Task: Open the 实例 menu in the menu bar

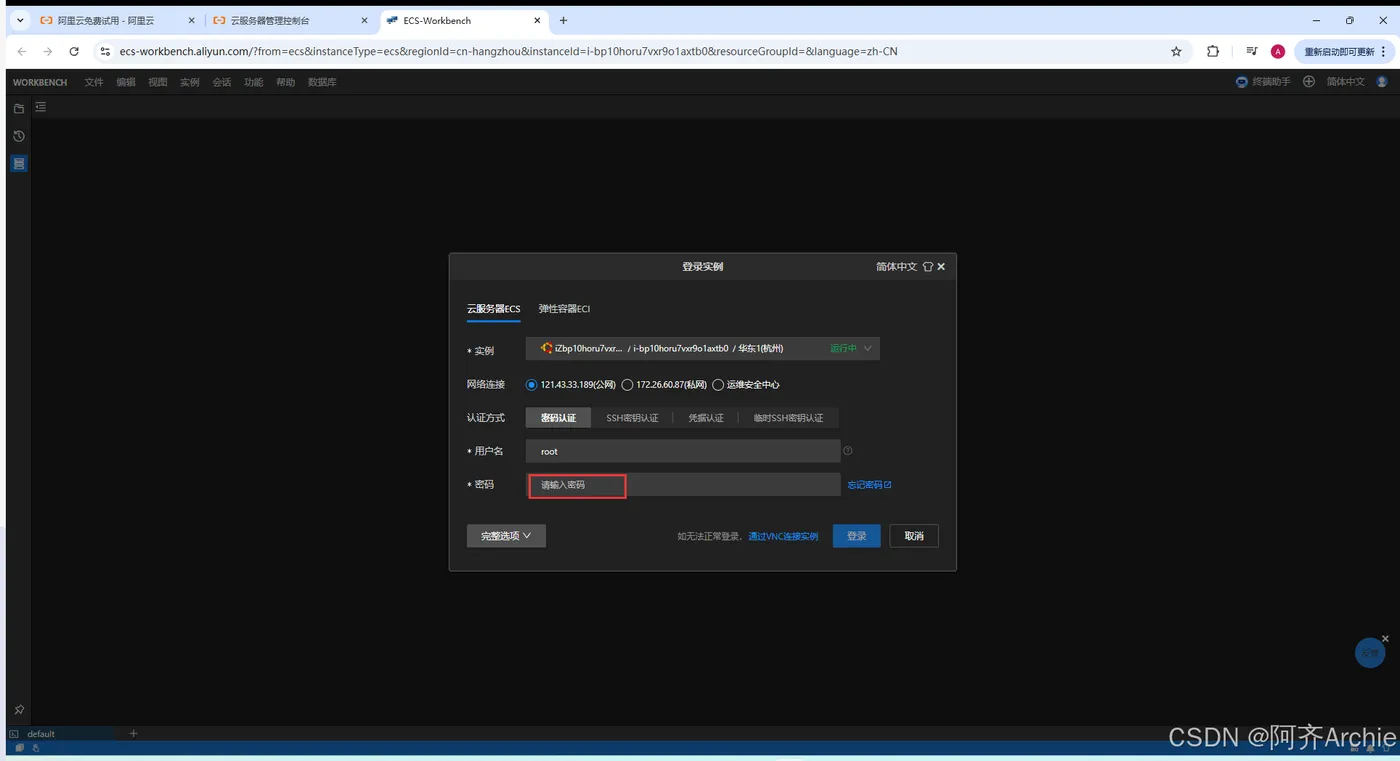Action: pos(190,82)
